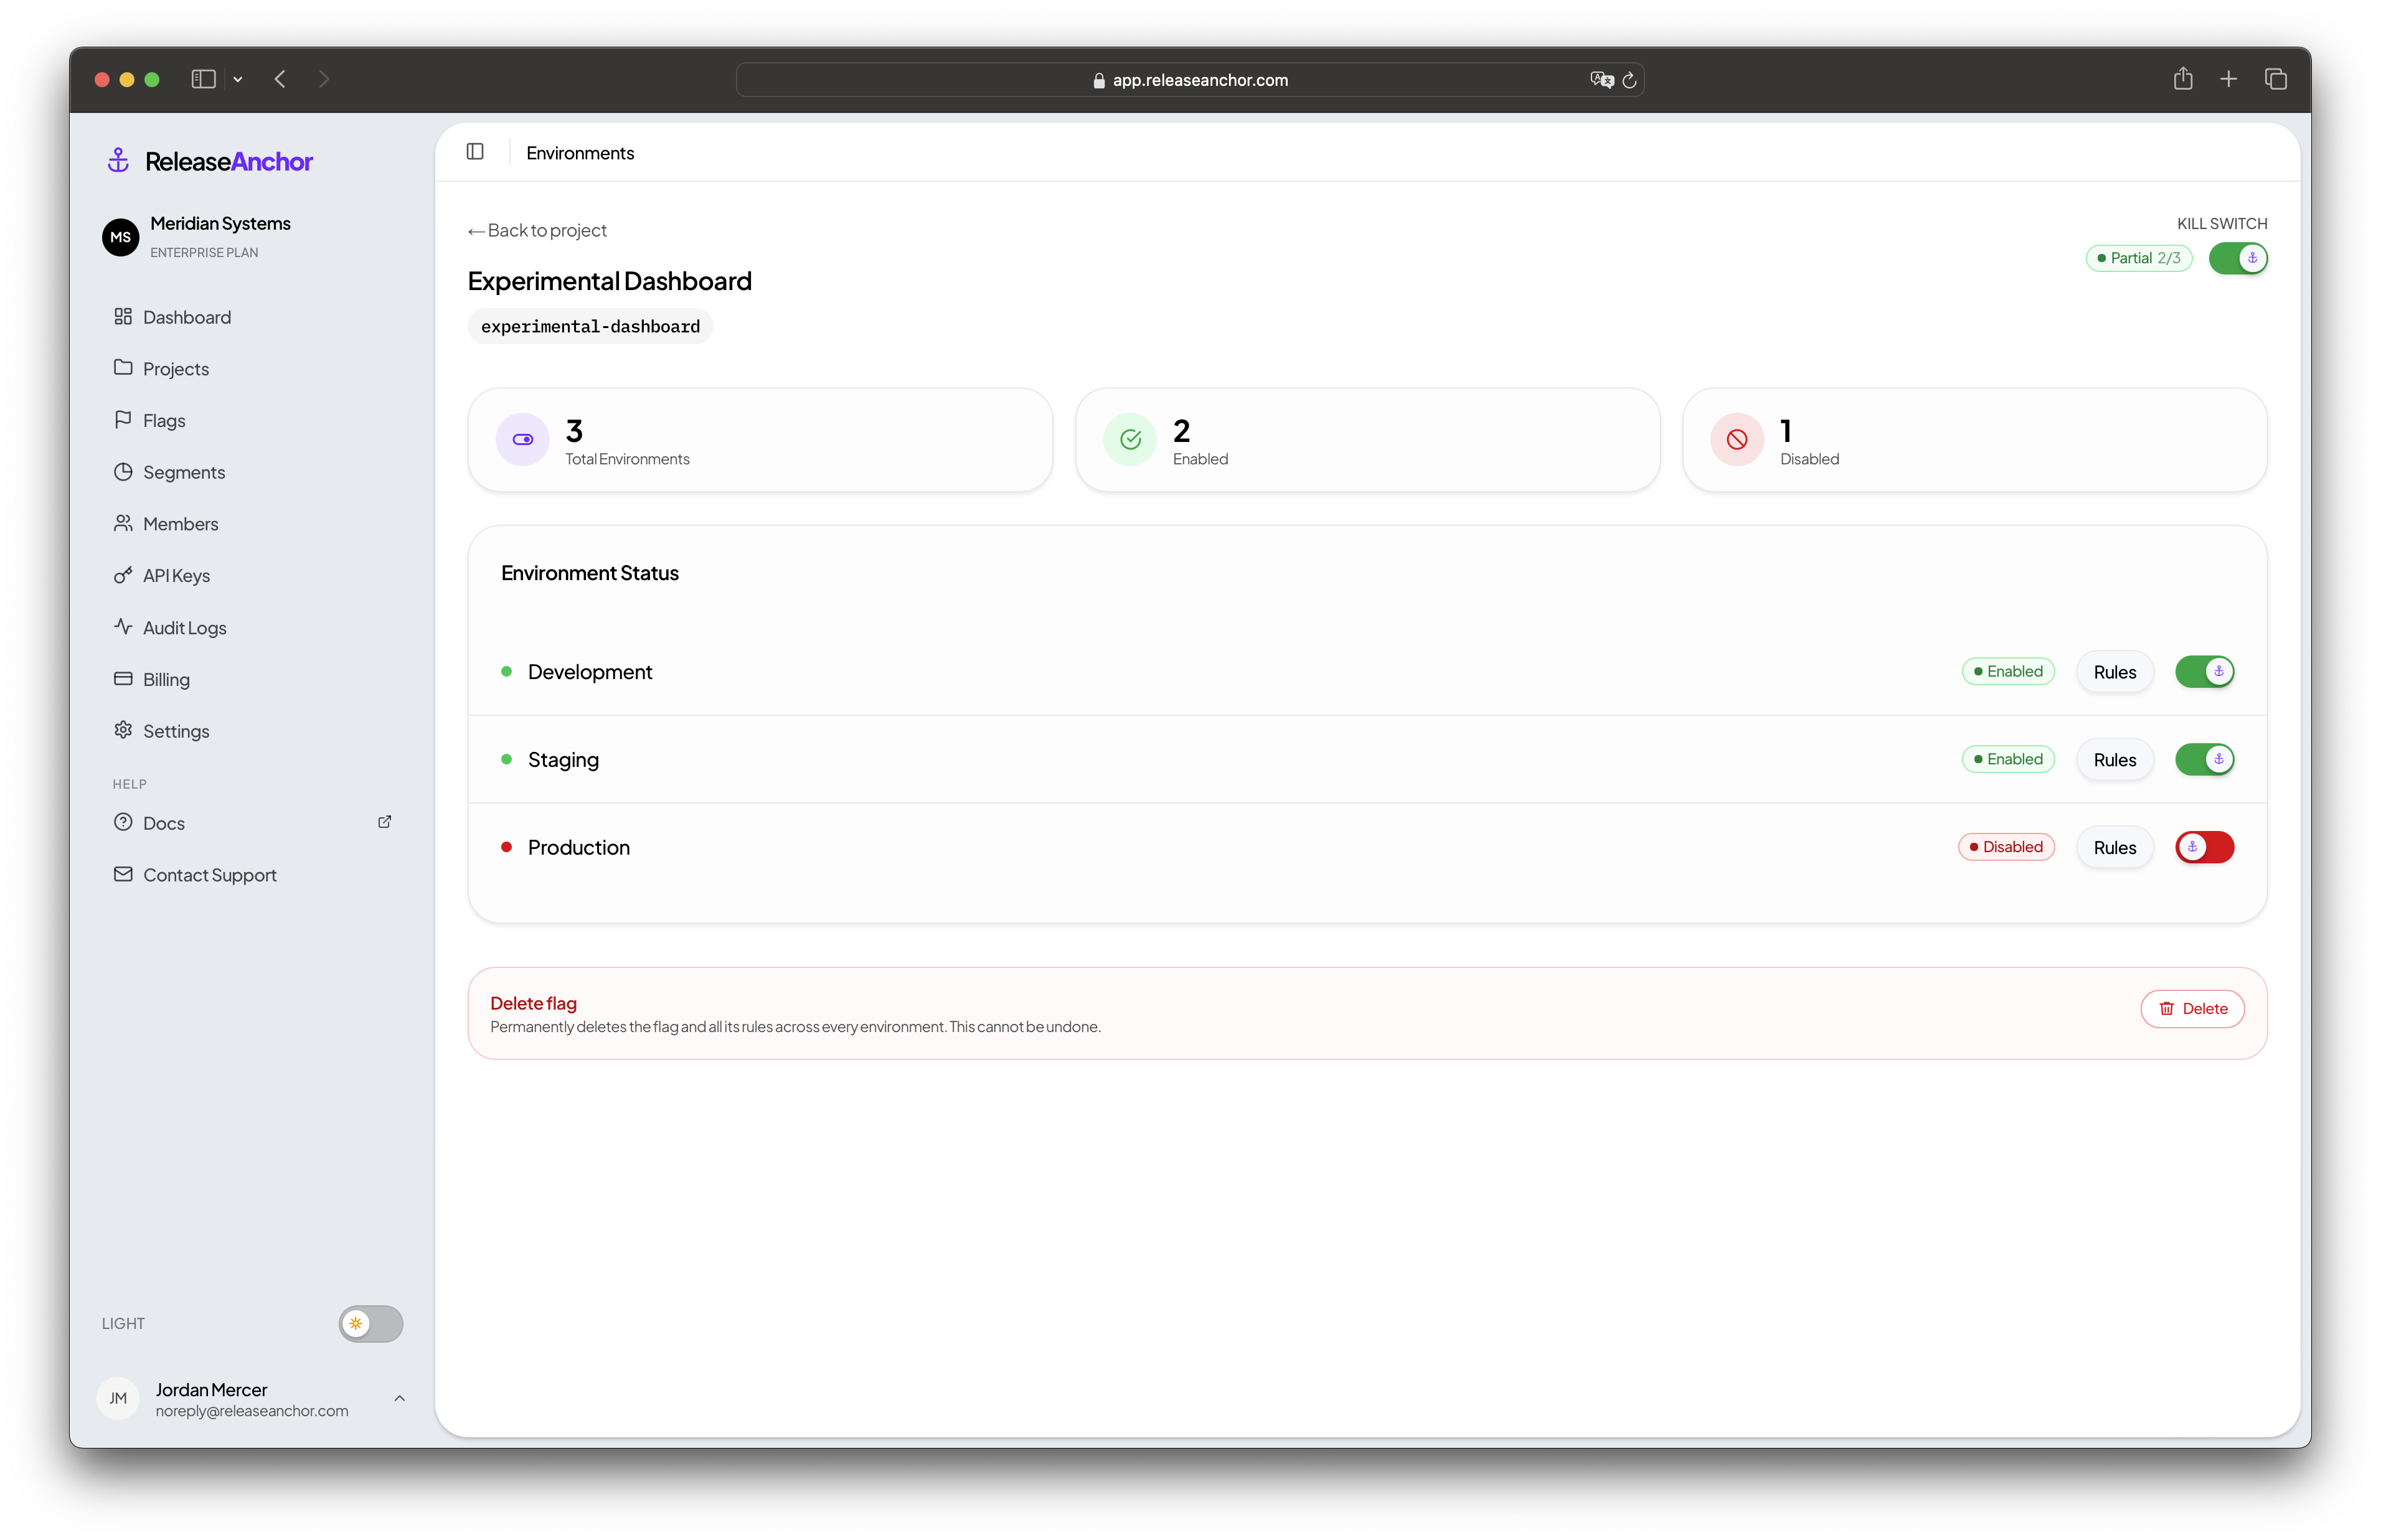
Task: View the Audit Logs page
Action: tap(252, 627)
